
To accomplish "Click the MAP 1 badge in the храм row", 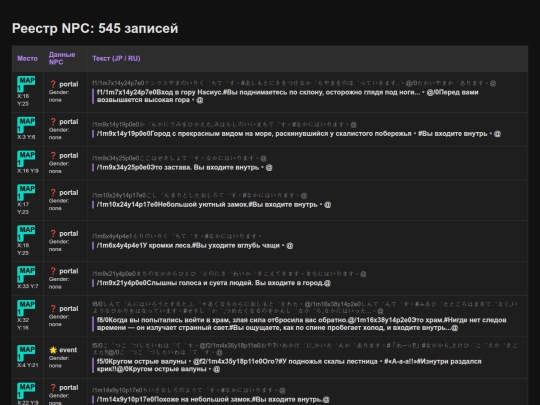I will click(26, 308).
